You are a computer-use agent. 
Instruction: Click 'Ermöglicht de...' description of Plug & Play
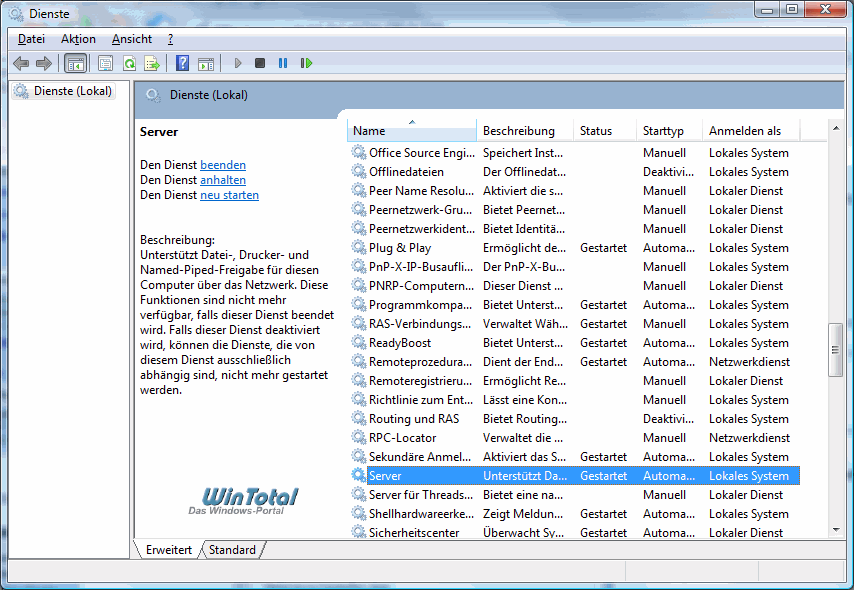(524, 248)
